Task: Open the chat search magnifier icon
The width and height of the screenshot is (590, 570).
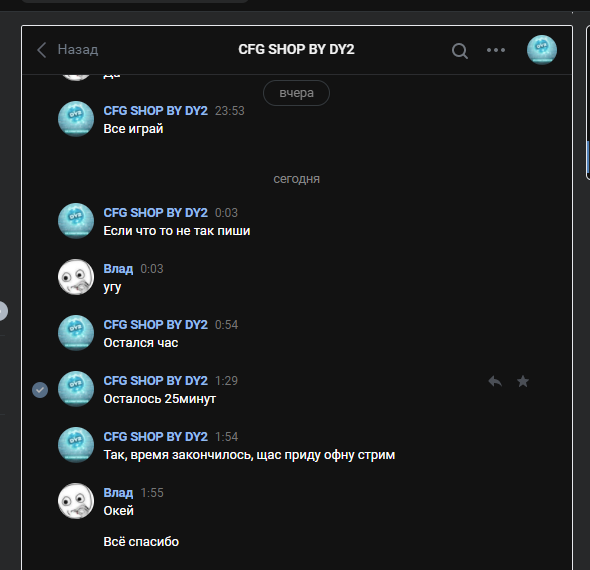Action: (x=459, y=50)
